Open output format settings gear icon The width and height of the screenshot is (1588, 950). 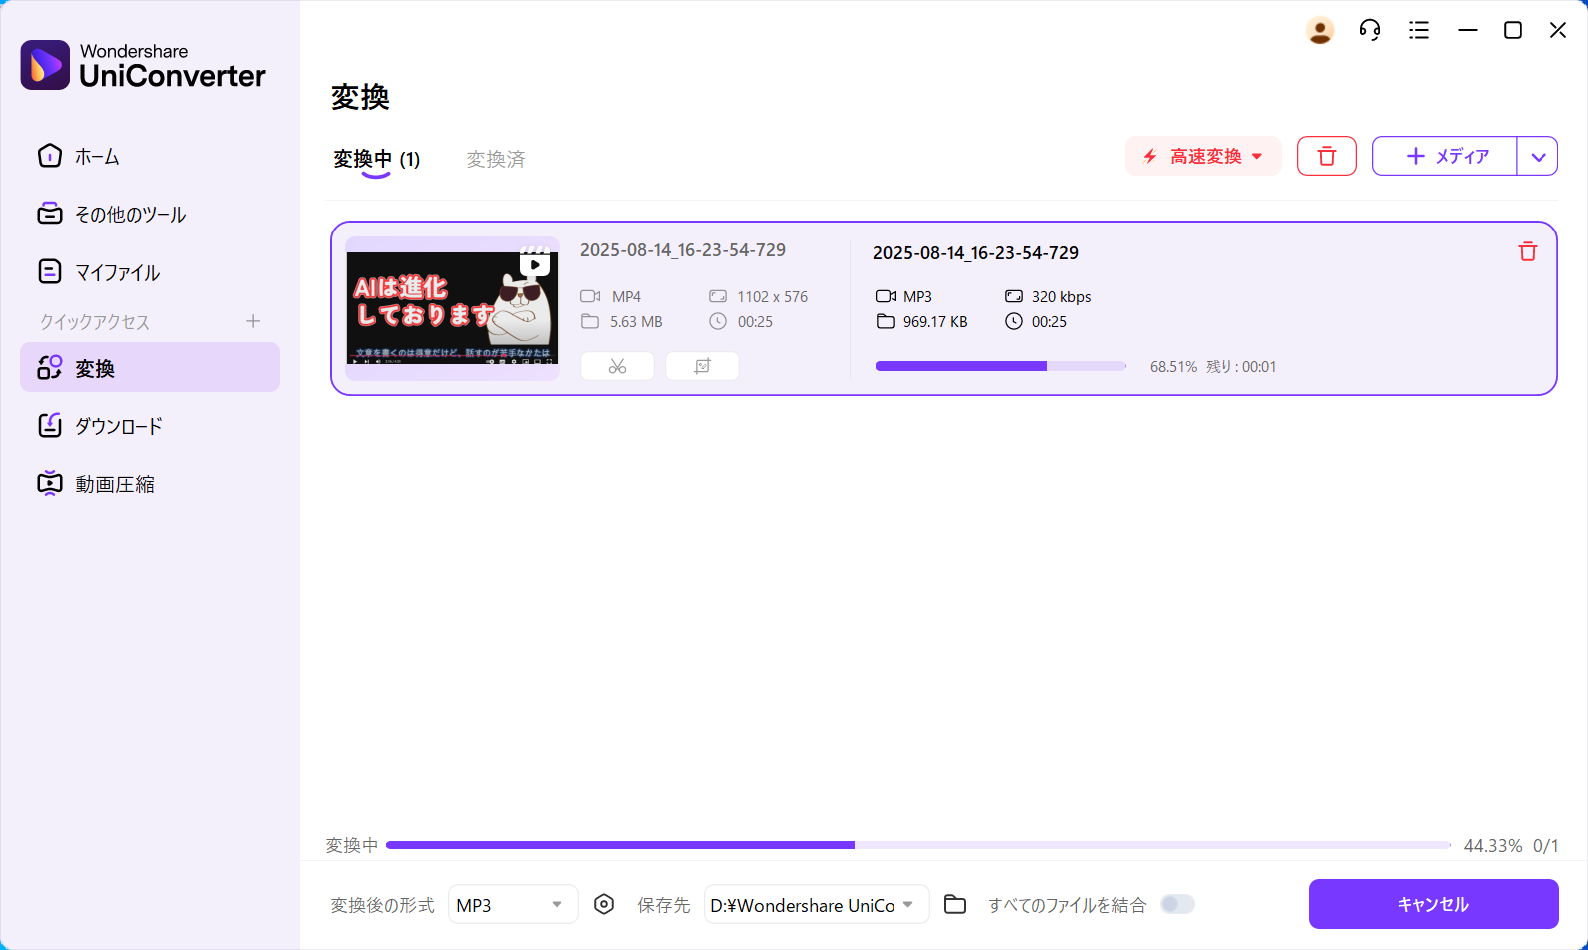pos(604,904)
